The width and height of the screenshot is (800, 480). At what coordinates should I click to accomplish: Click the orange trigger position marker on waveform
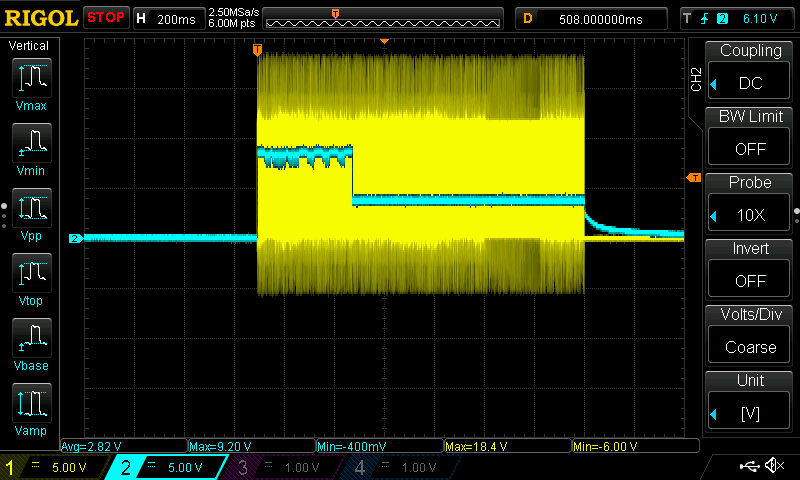[x=257, y=49]
